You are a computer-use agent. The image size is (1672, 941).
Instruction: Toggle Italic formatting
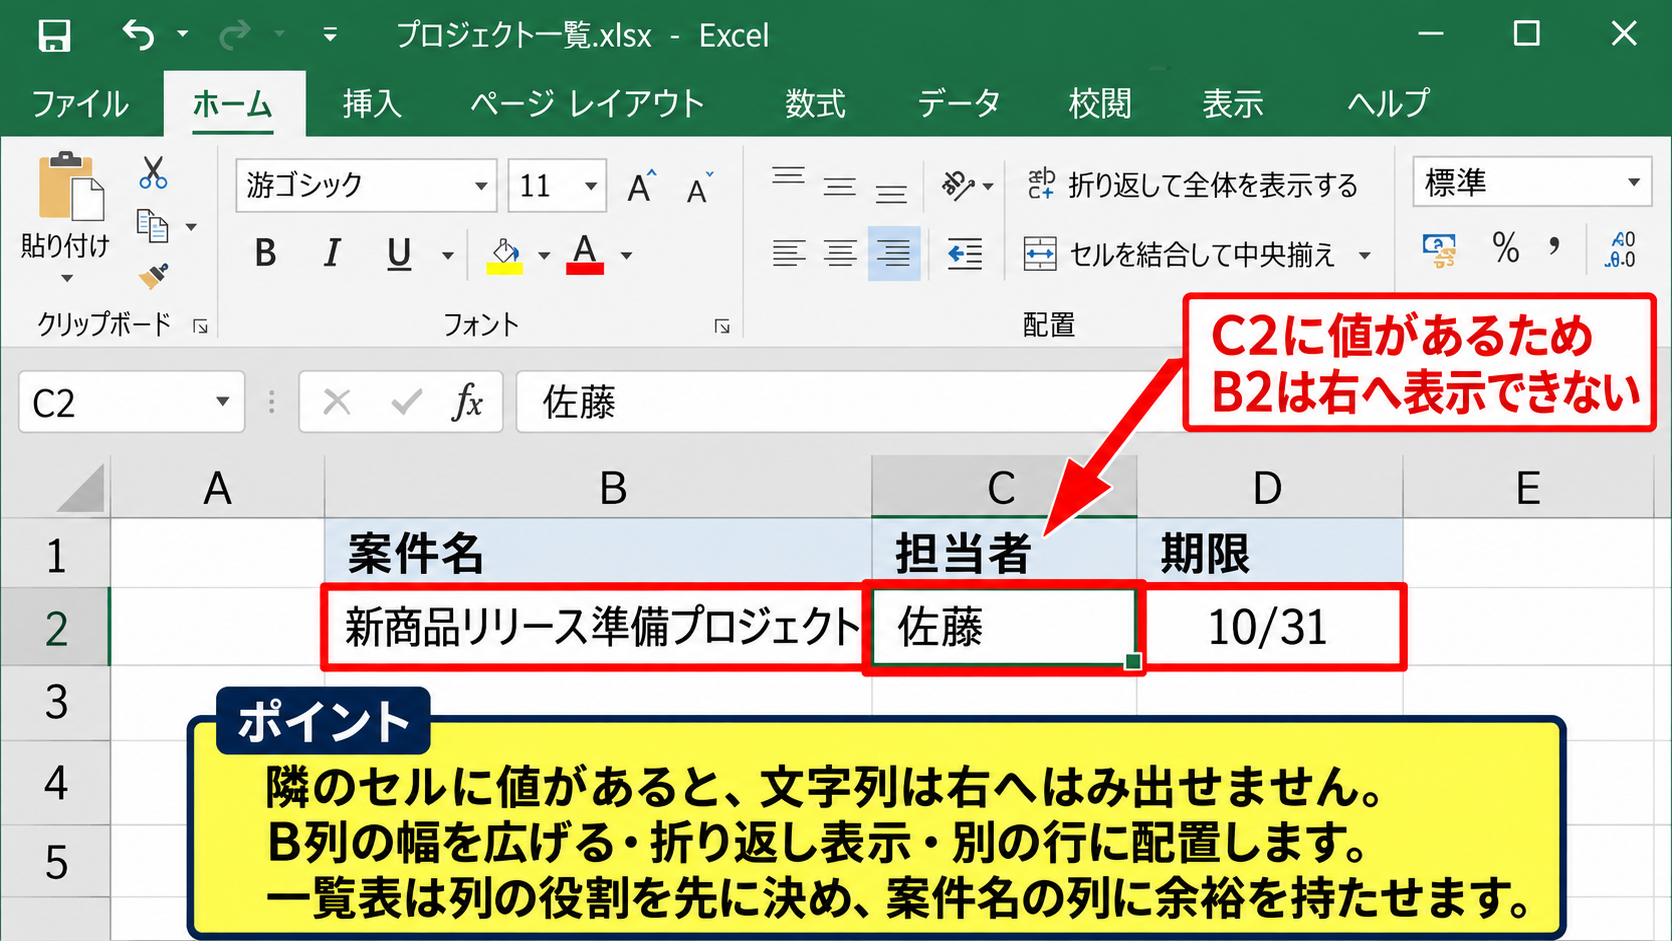[x=332, y=254]
